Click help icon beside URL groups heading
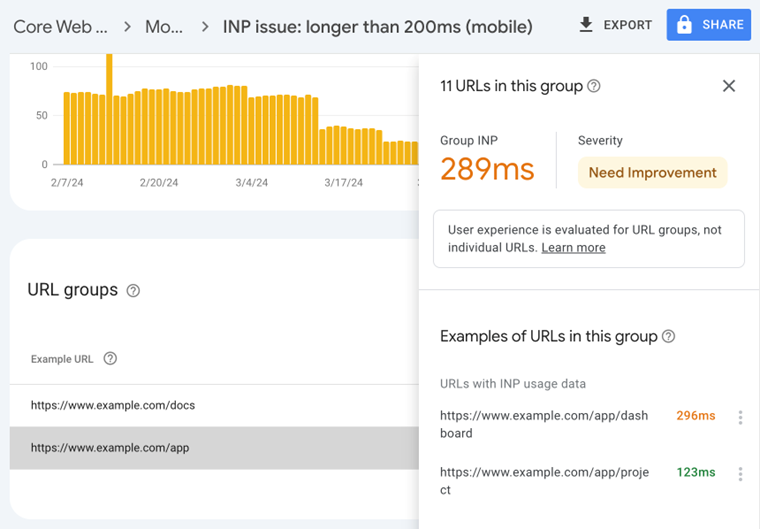This screenshot has width=760, height=529. (x=133, y=291)
